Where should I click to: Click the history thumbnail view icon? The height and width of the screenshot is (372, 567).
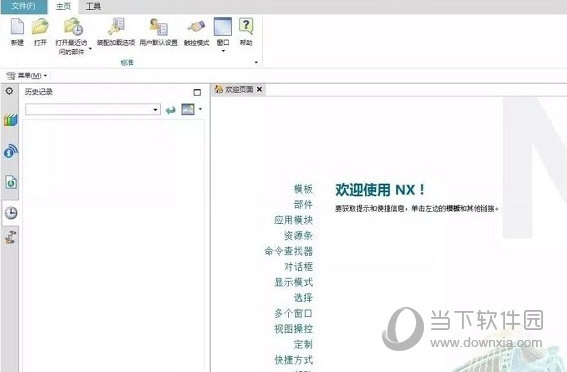click(188, 109)
